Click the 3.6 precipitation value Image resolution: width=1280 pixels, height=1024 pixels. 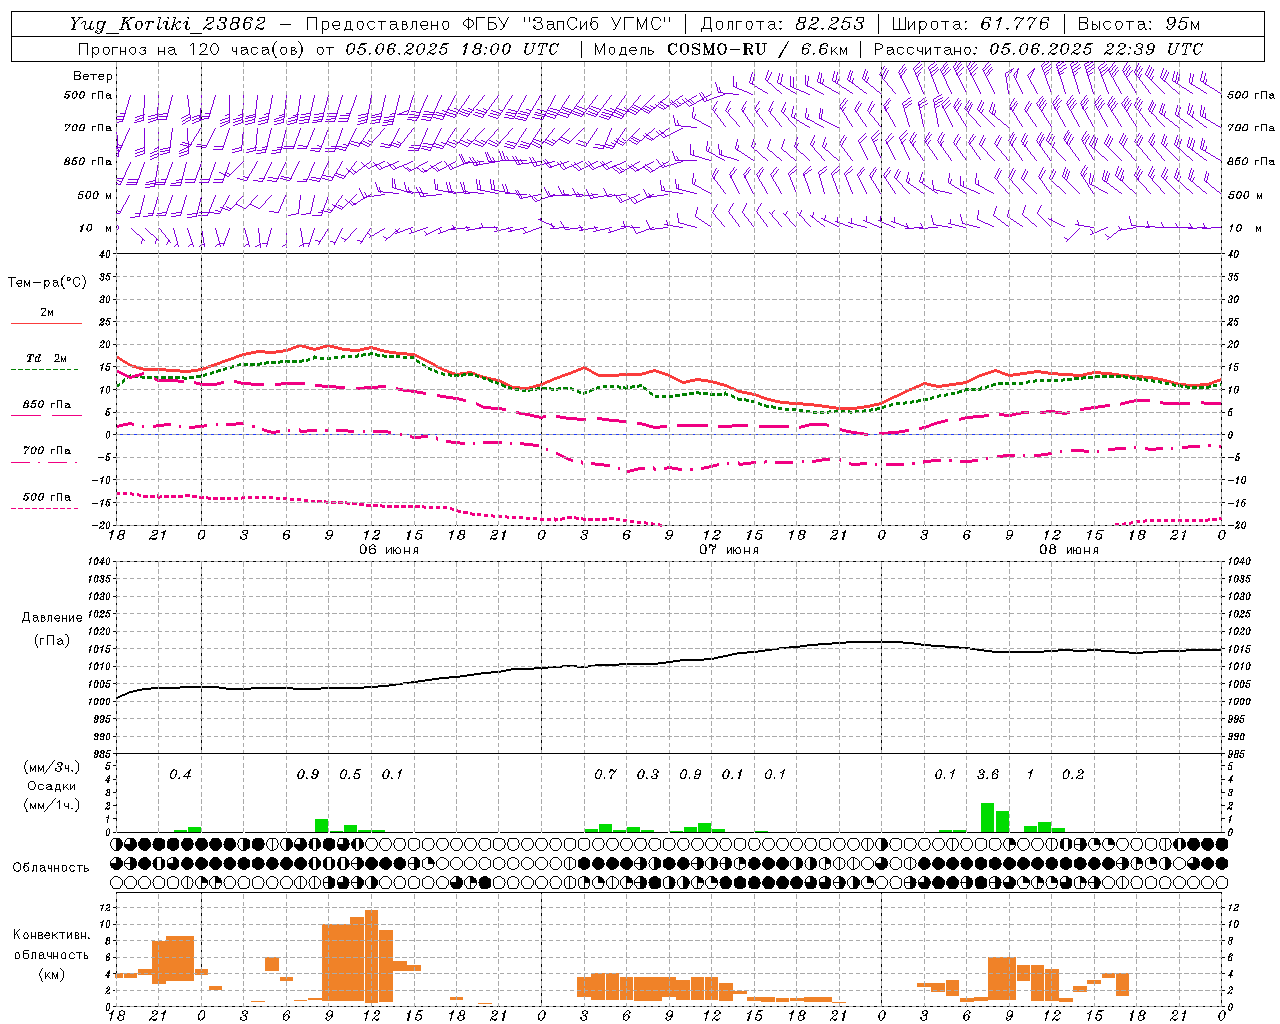coord(988,774)
